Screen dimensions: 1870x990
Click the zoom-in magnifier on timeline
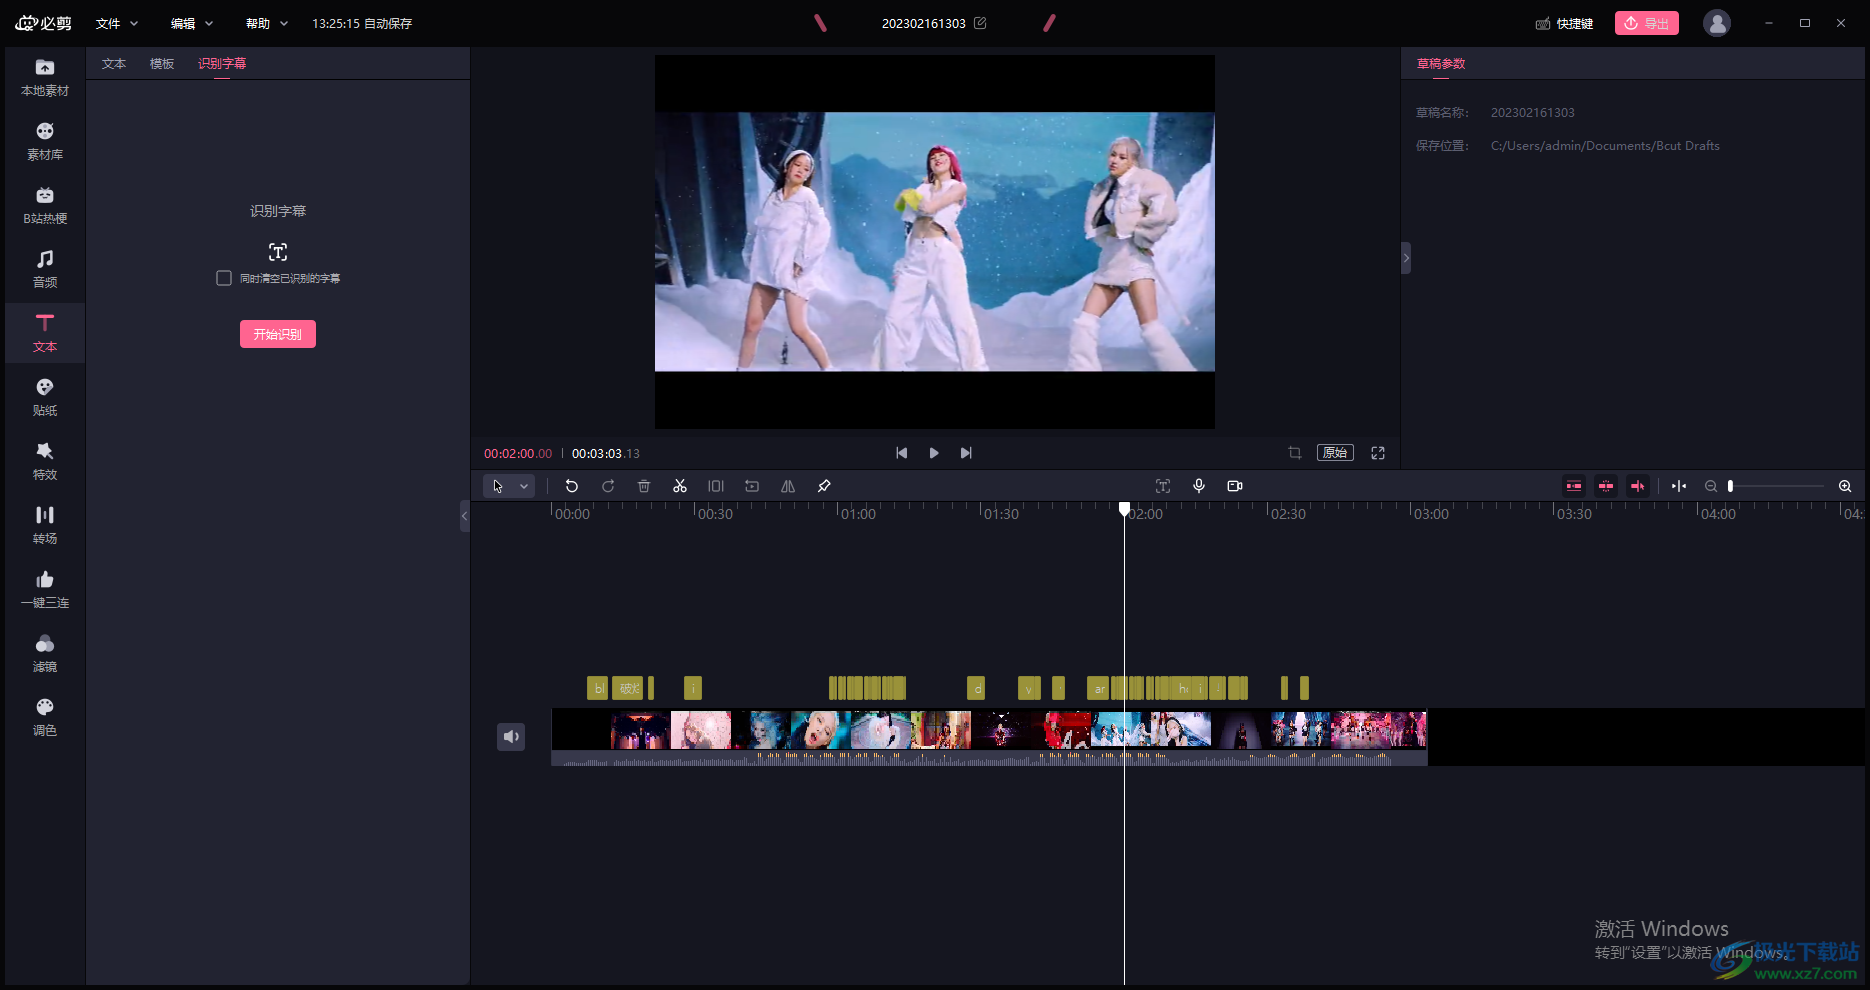pyautogui.click(x=1845, y=486)
